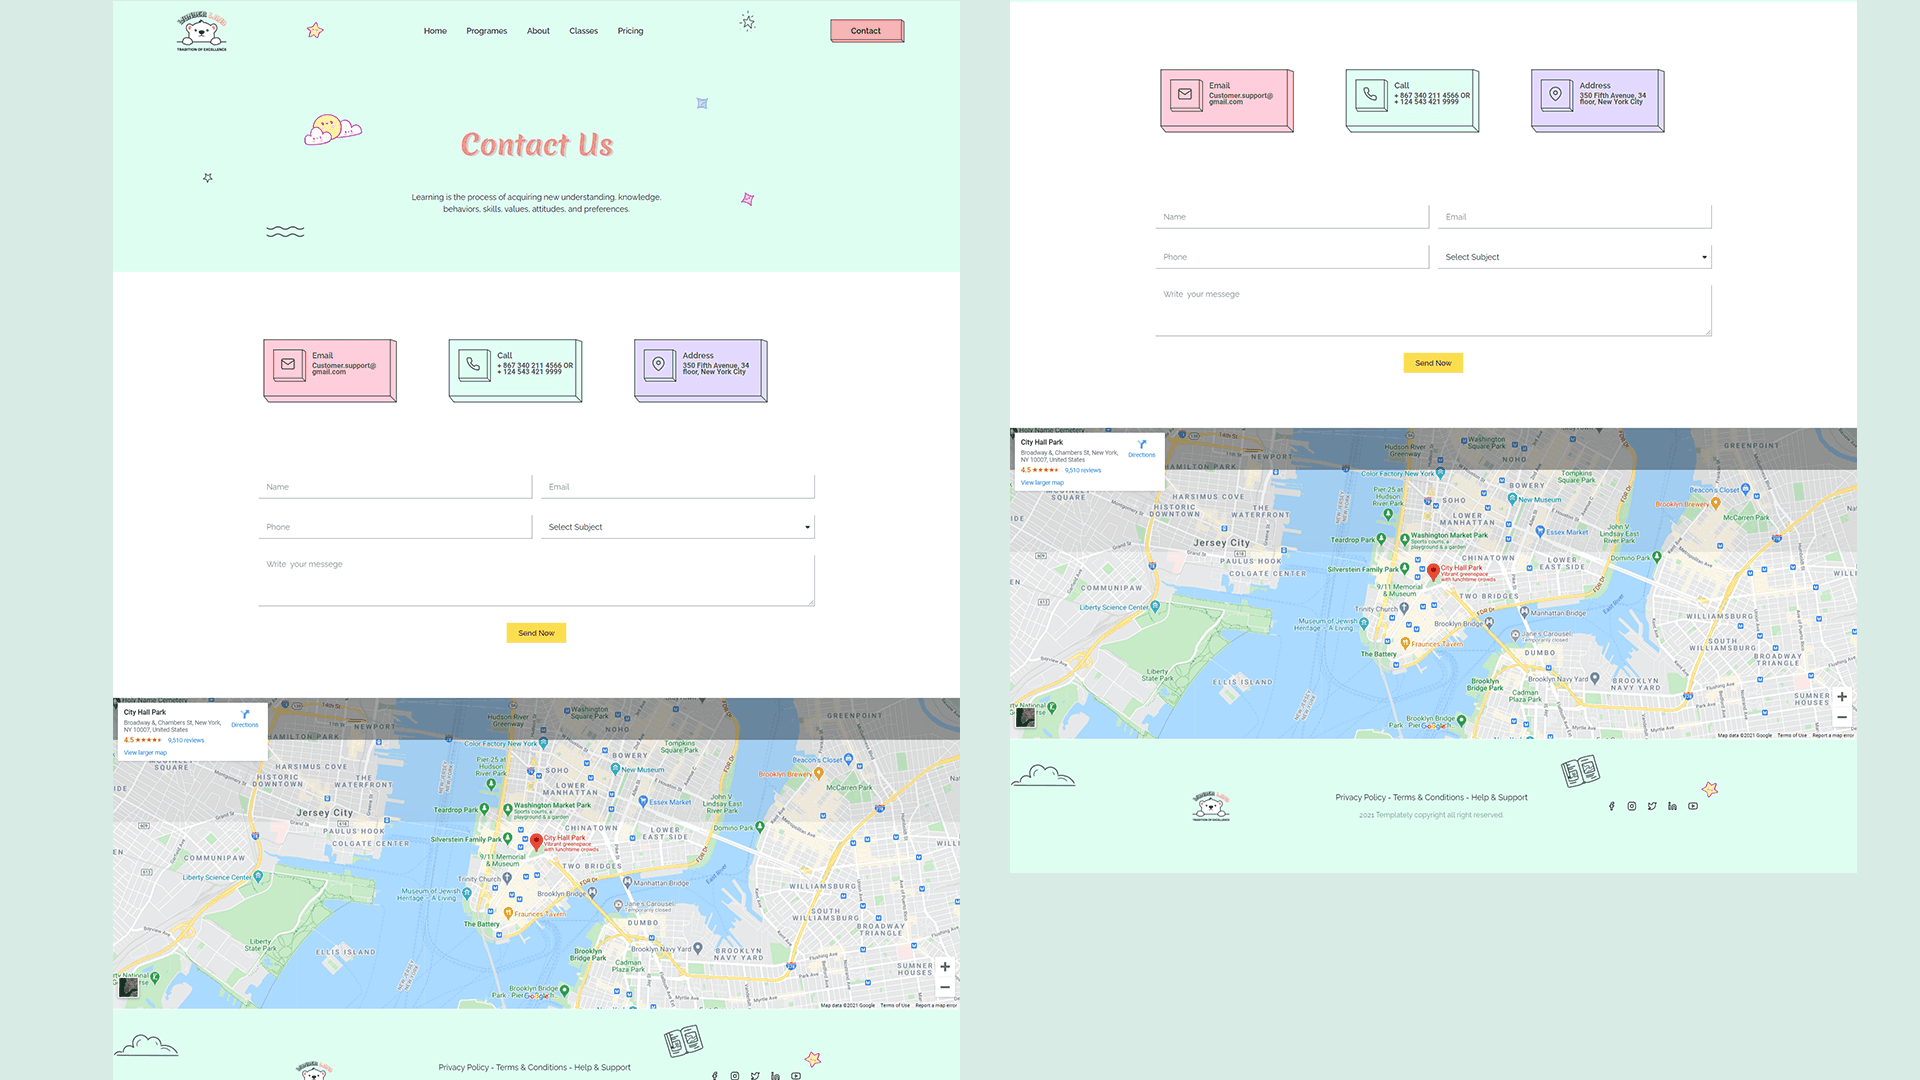1920x1080 pixels.
Task: Click Send Now button on right form
Action: point(1433,363)
